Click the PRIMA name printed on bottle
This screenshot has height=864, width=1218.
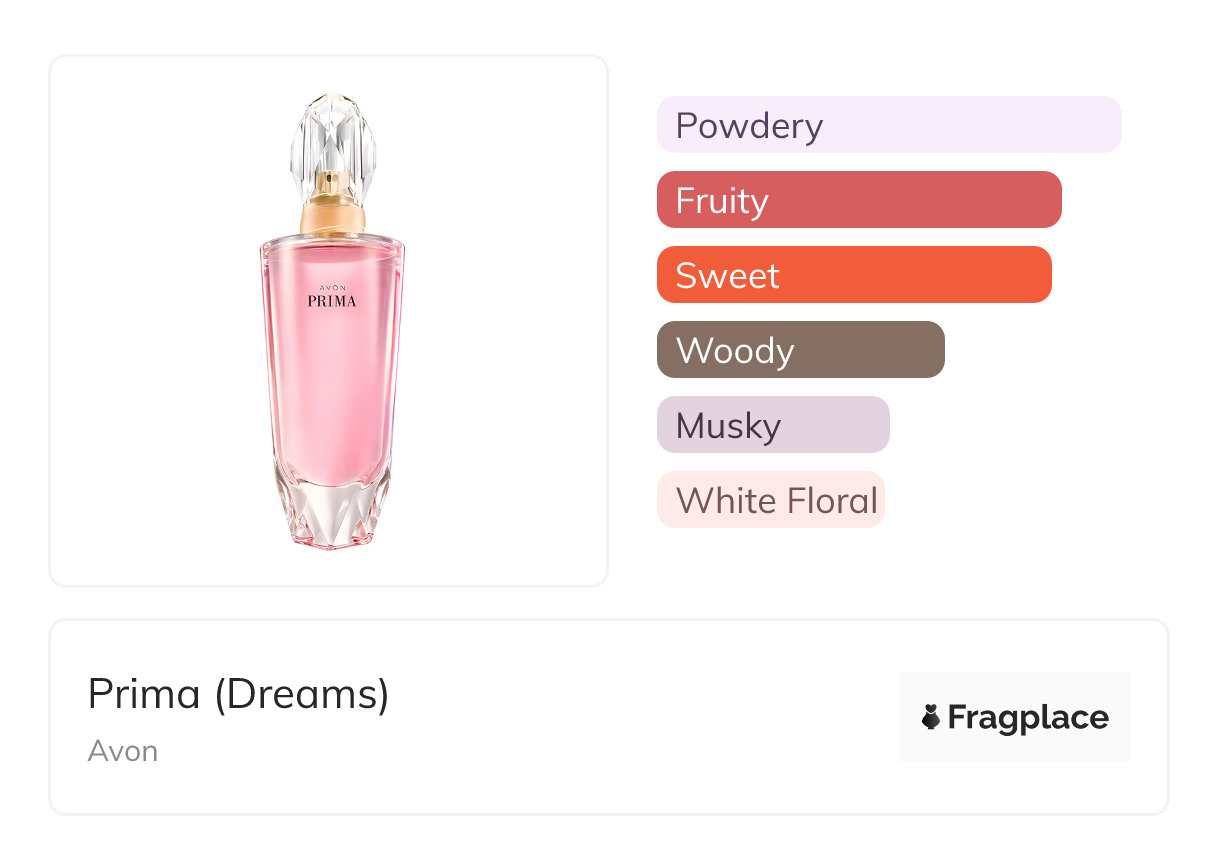click(331, 300)
